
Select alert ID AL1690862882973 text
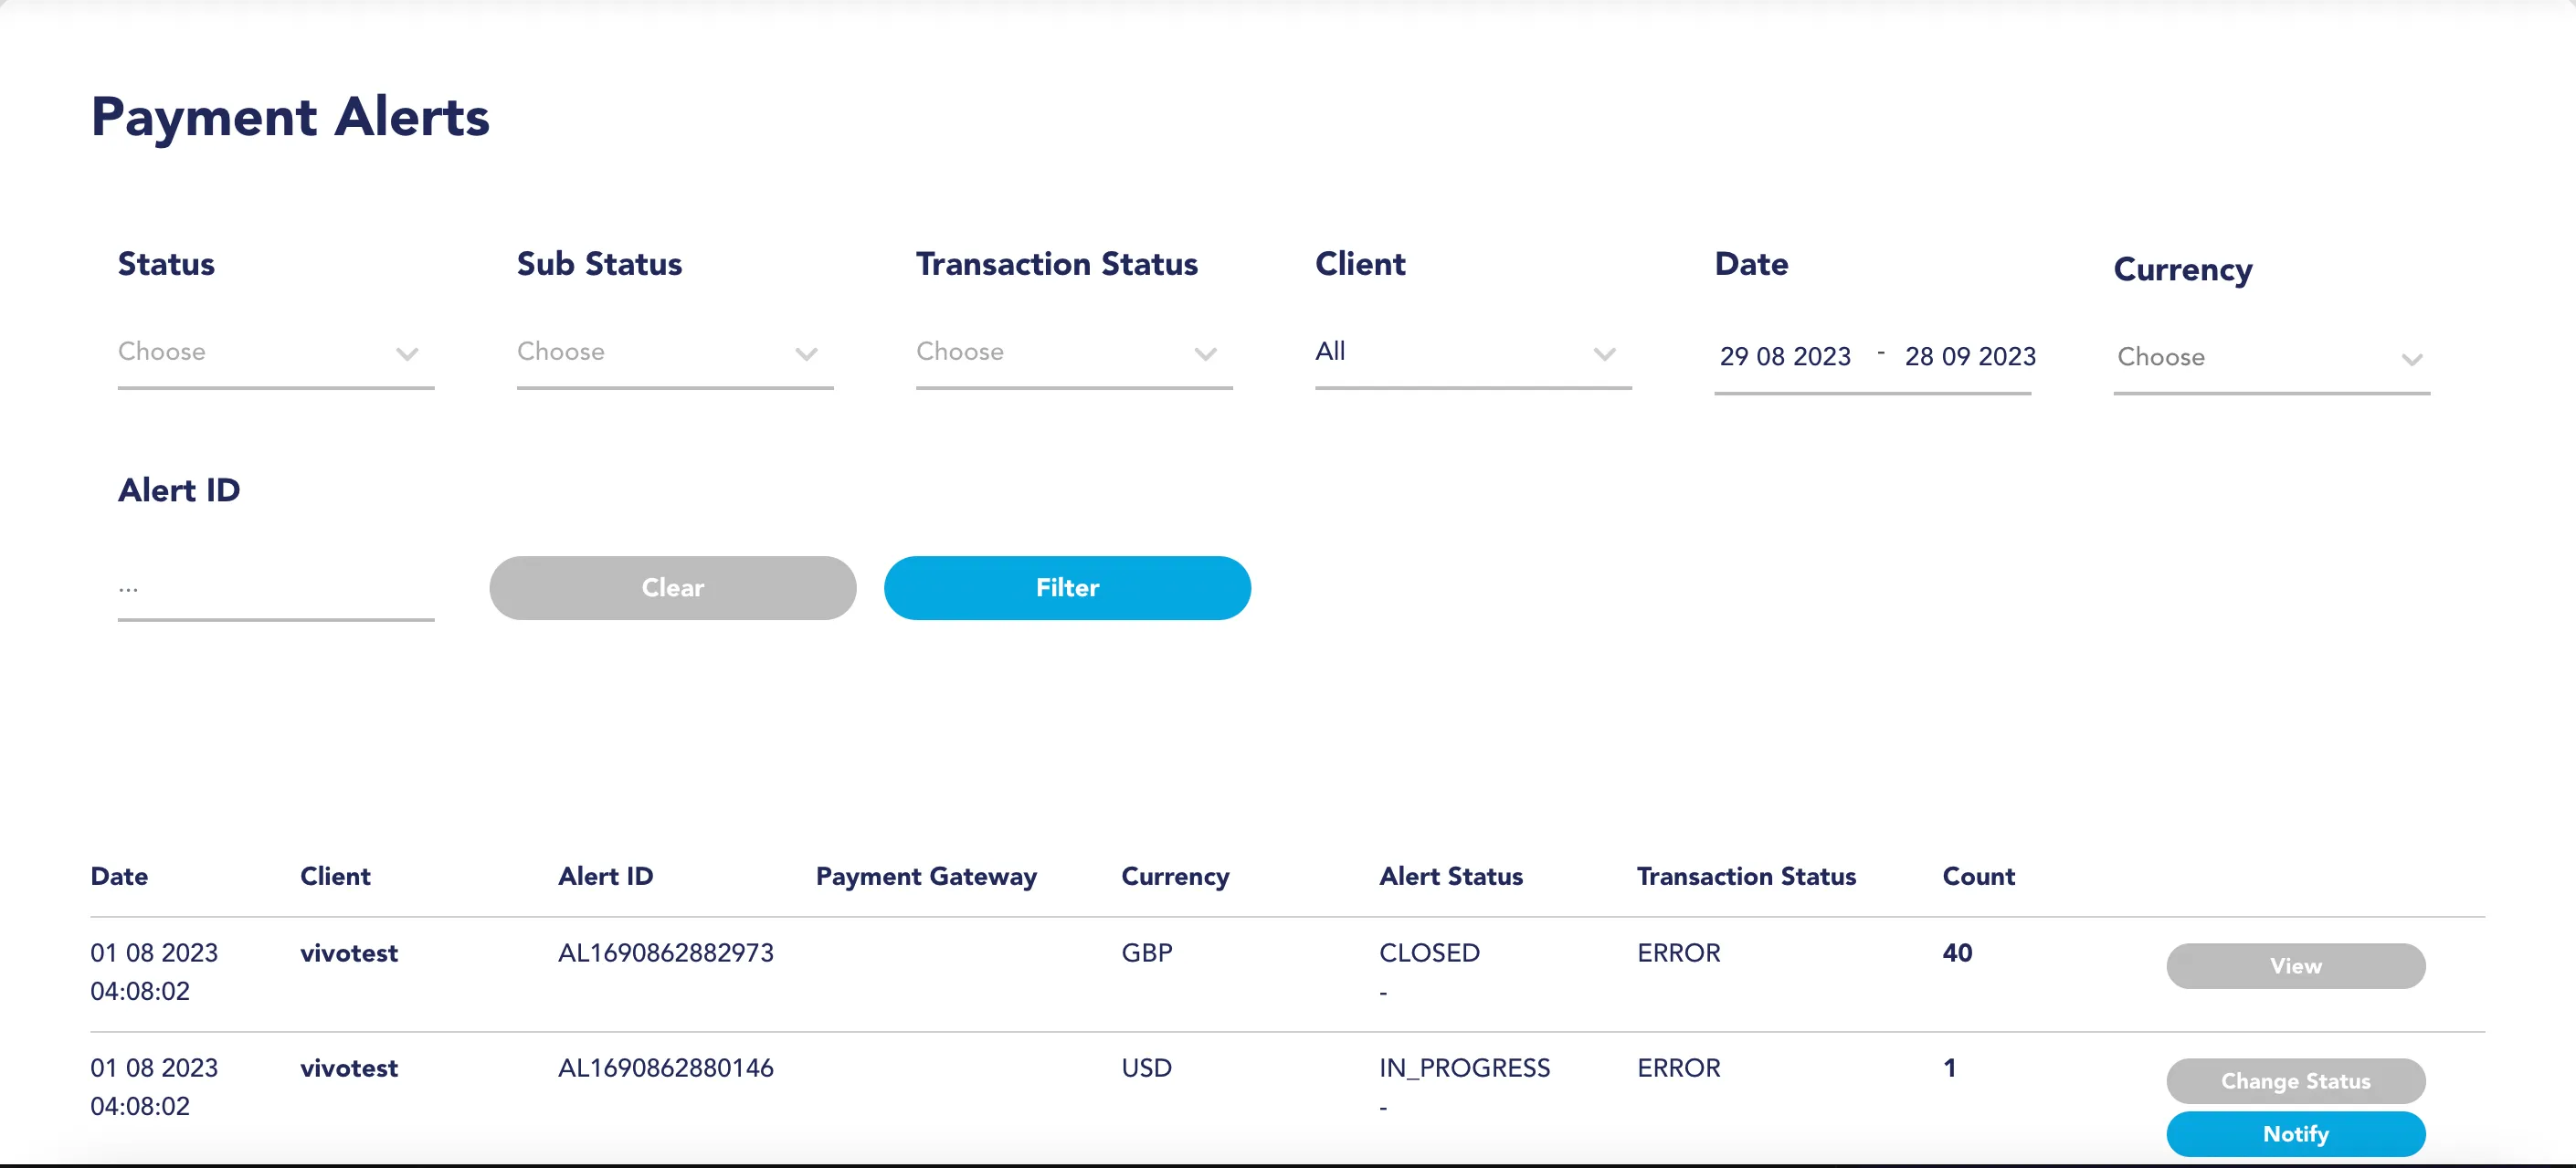pyautogui.click(x=665, y=953)
